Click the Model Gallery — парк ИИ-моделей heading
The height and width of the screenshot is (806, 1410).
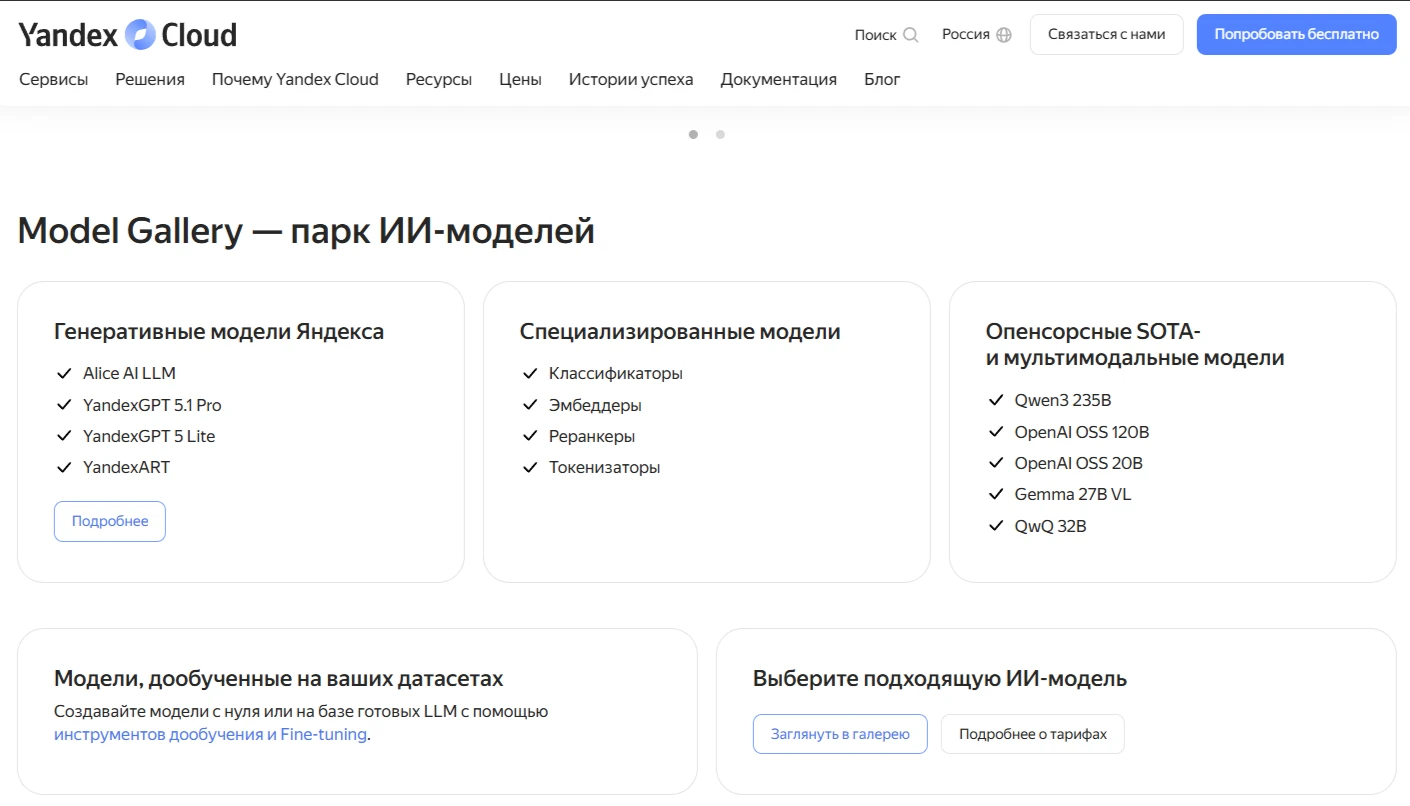point(306,231)
